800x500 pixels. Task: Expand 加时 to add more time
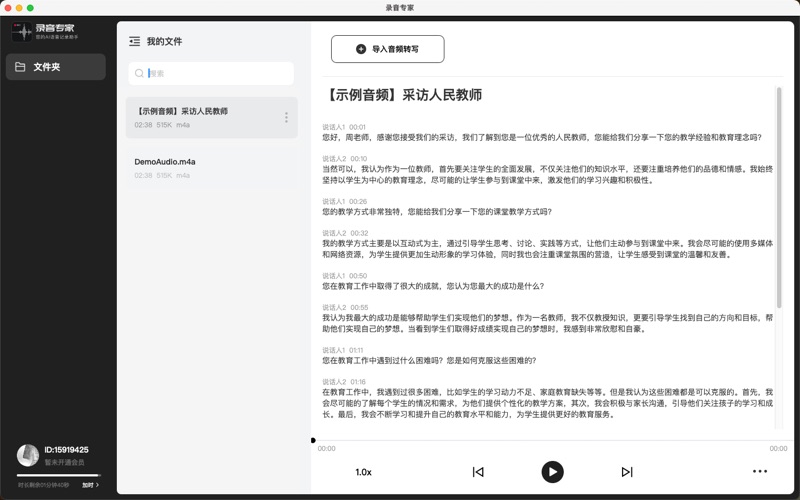90,484
